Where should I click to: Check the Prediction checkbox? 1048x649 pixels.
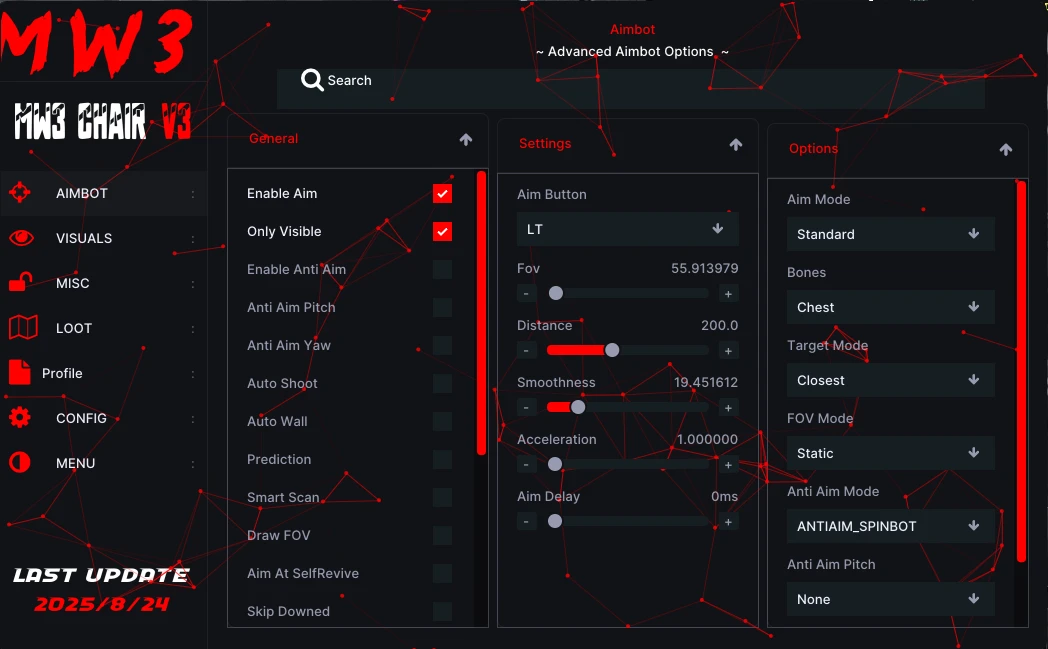coord(442,460)
